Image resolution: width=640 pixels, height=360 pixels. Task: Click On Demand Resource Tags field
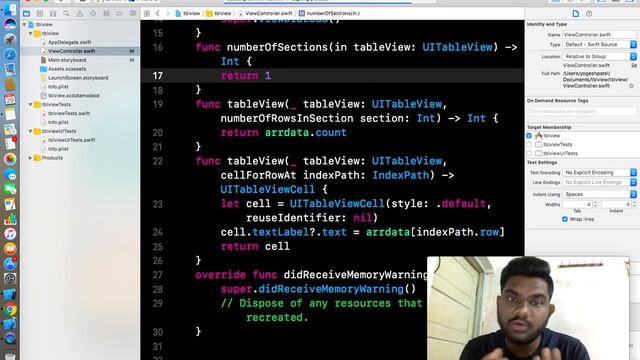click(x=582, y=111)
